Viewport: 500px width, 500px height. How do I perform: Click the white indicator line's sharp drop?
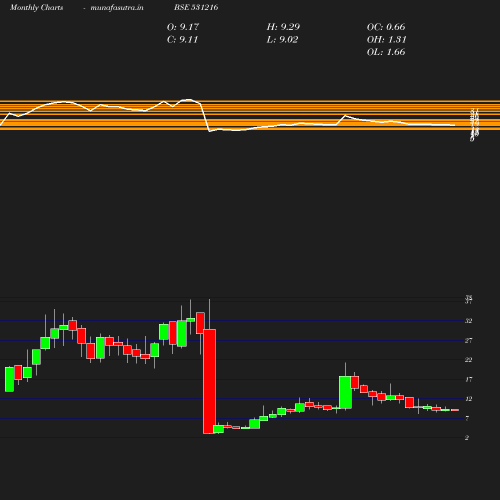pyautogui.click(x=205, y=118)
